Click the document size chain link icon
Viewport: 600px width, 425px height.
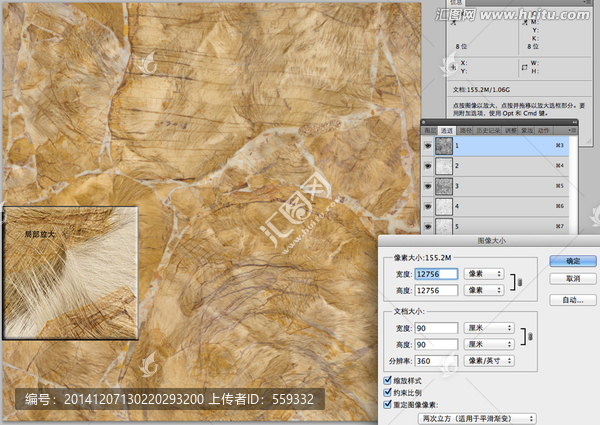pyautogui.click(x=530, y=336)
